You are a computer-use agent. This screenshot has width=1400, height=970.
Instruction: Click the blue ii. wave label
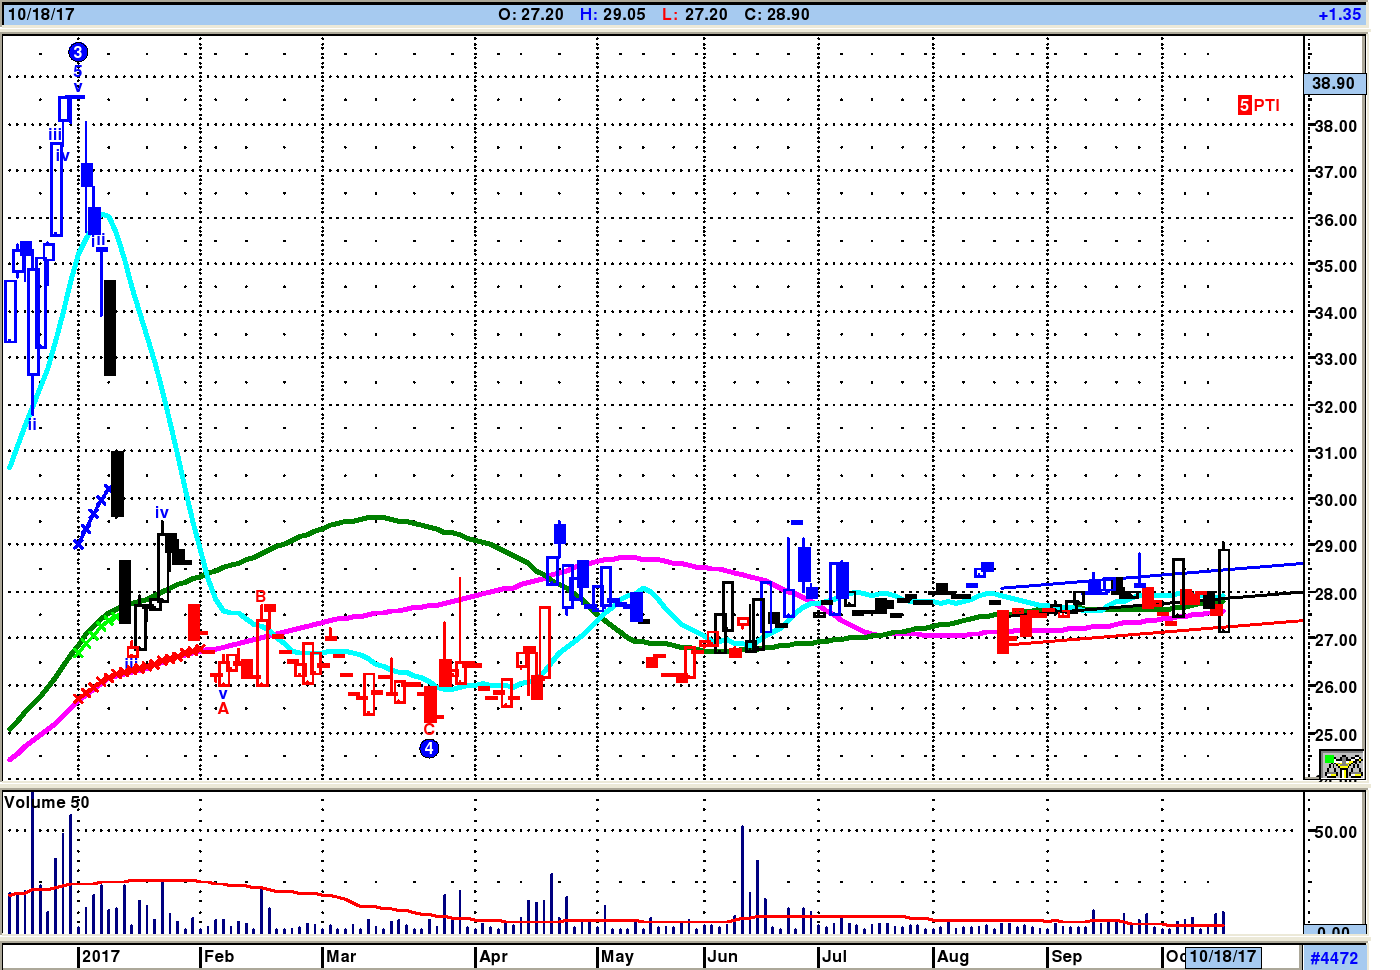point(33,424)
